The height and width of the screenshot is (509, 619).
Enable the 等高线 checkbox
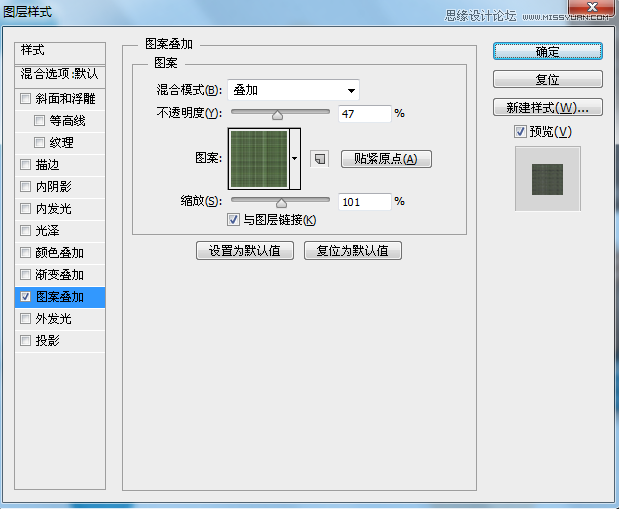39,120
